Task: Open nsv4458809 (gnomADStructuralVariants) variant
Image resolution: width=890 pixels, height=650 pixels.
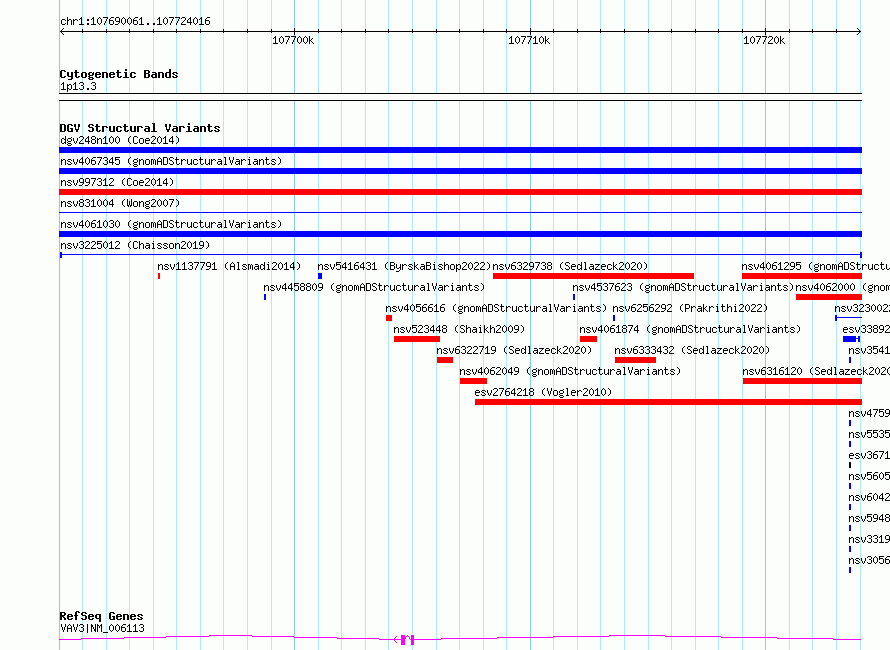Action: coord(374,287)
